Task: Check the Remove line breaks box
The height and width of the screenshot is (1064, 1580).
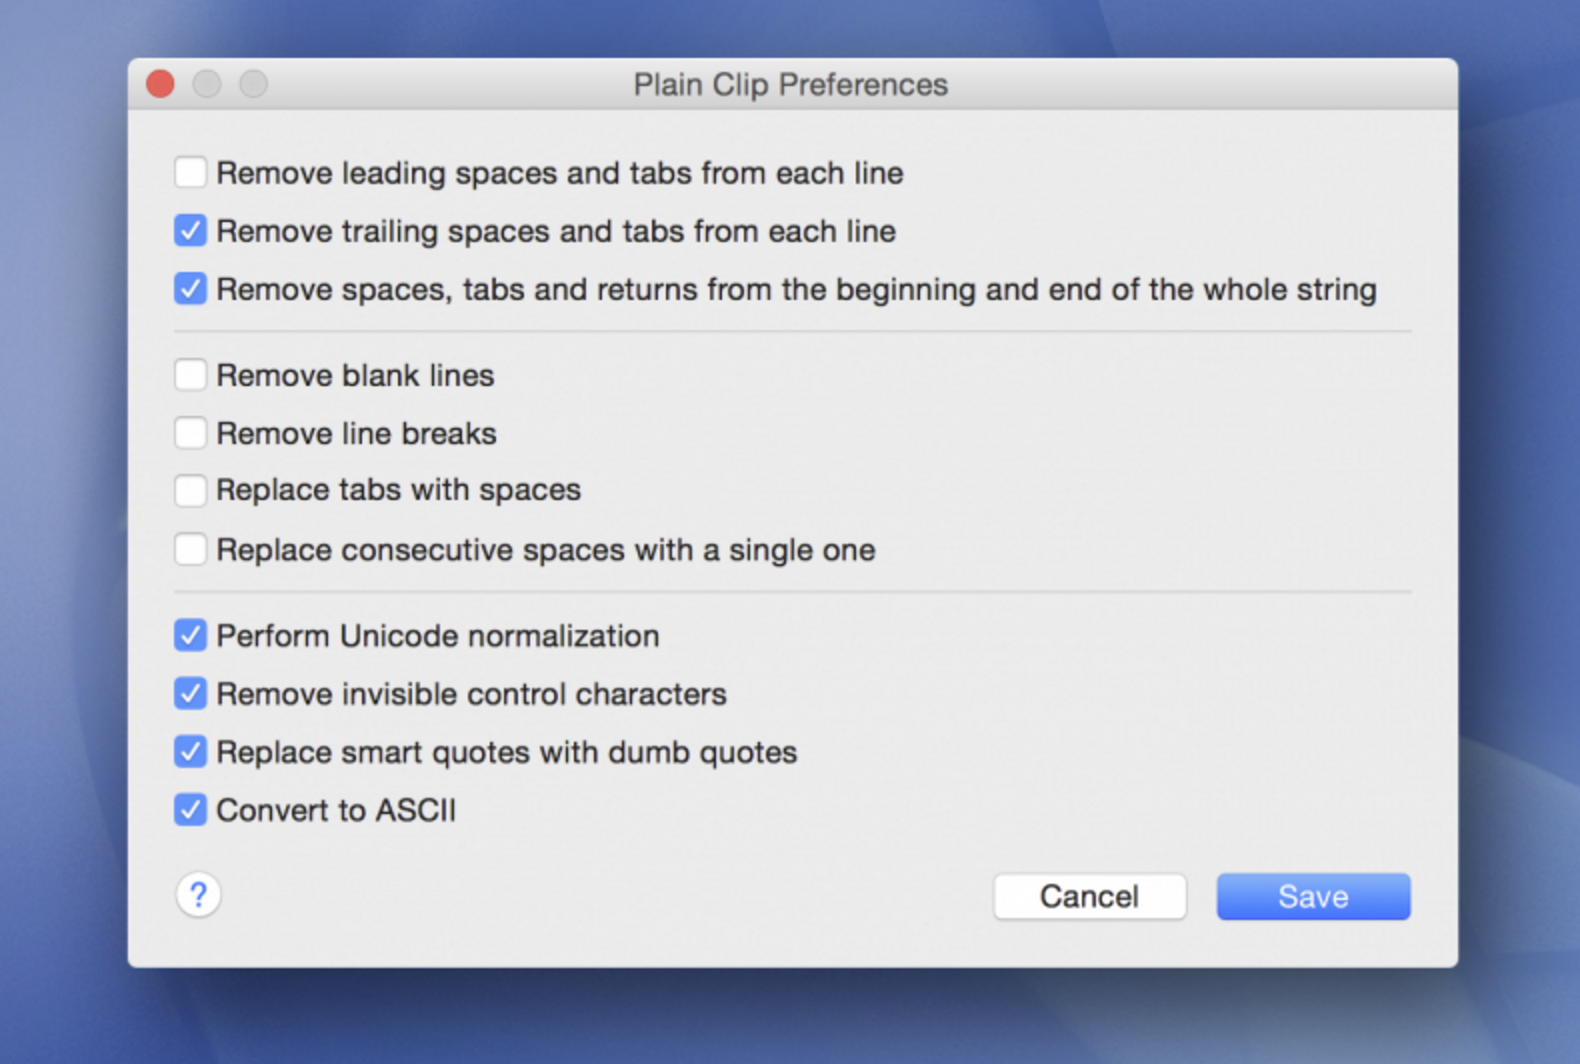Action: pos(190,433)
